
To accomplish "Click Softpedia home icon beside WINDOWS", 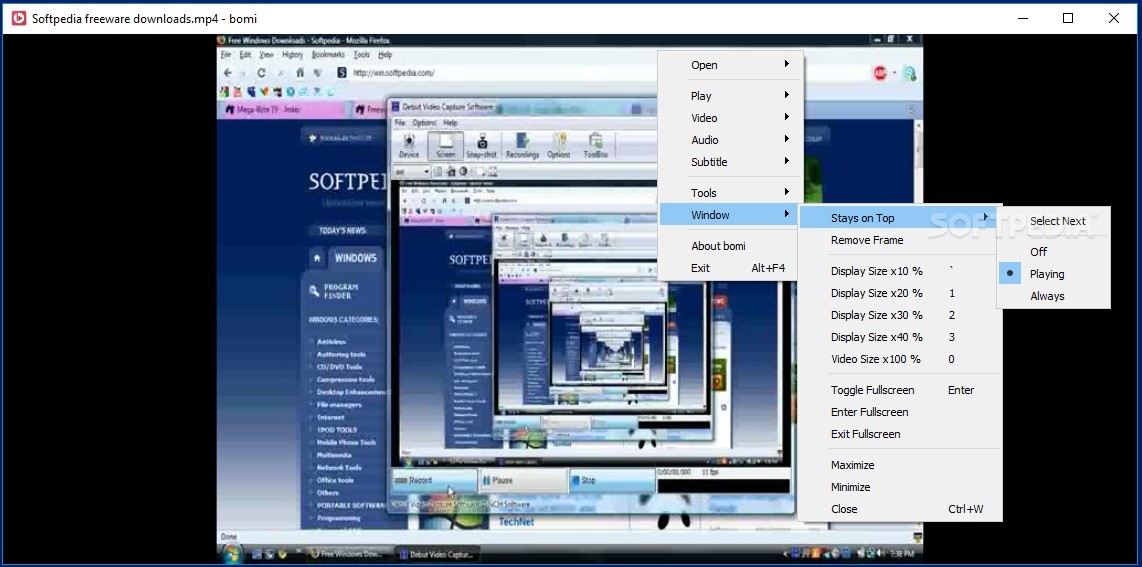I will click(317, 258).
